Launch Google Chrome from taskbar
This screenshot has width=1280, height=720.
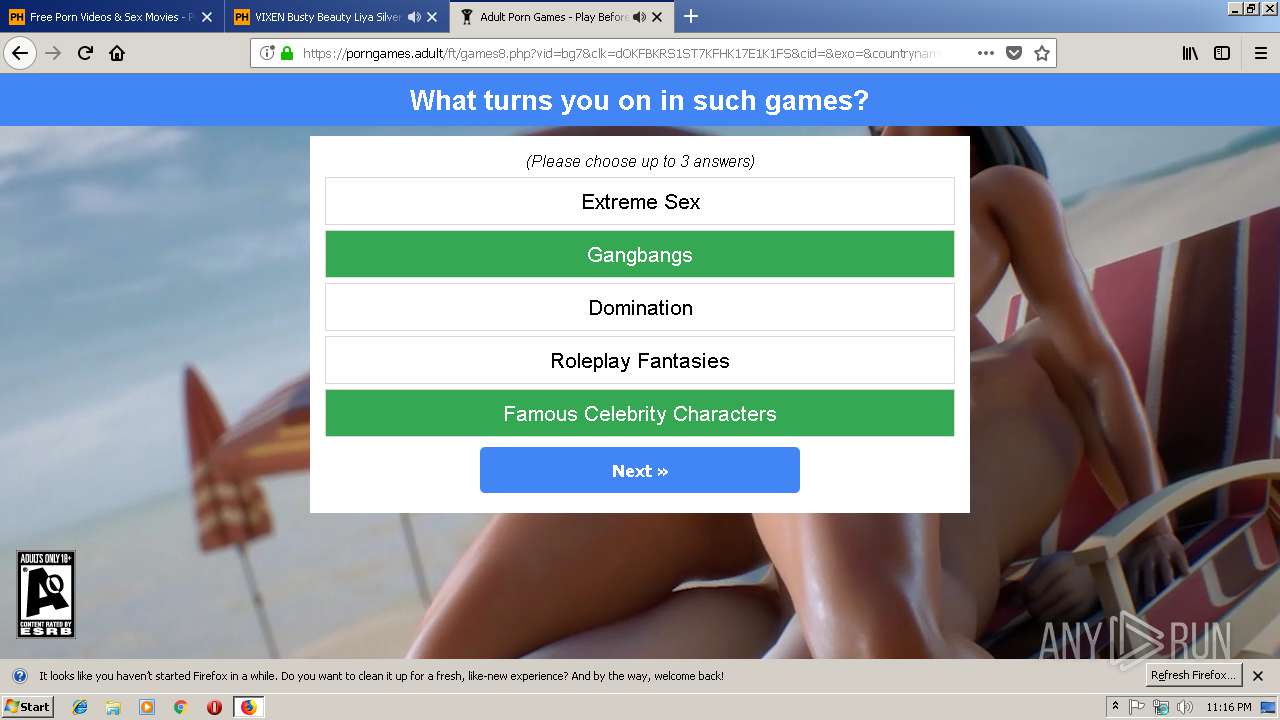[x=180, y=707]
